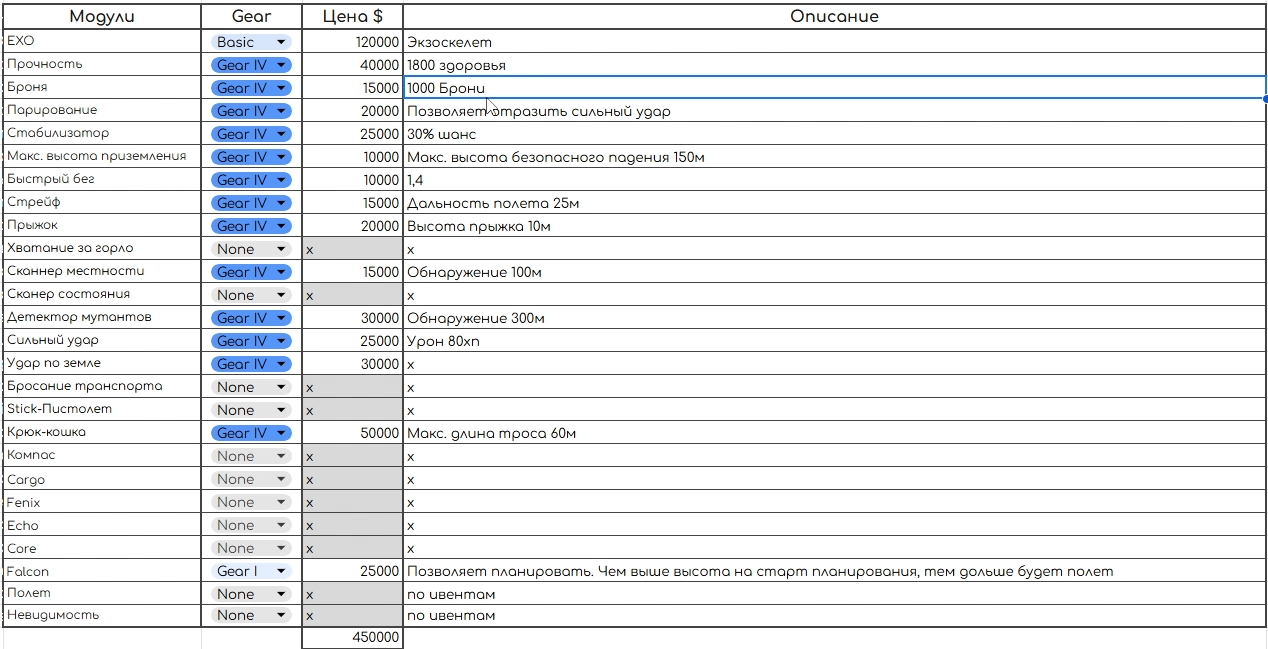Select the Gear column header cell
The height and width of the screenshot is (649, 1268).
click(x=251, y=17)
